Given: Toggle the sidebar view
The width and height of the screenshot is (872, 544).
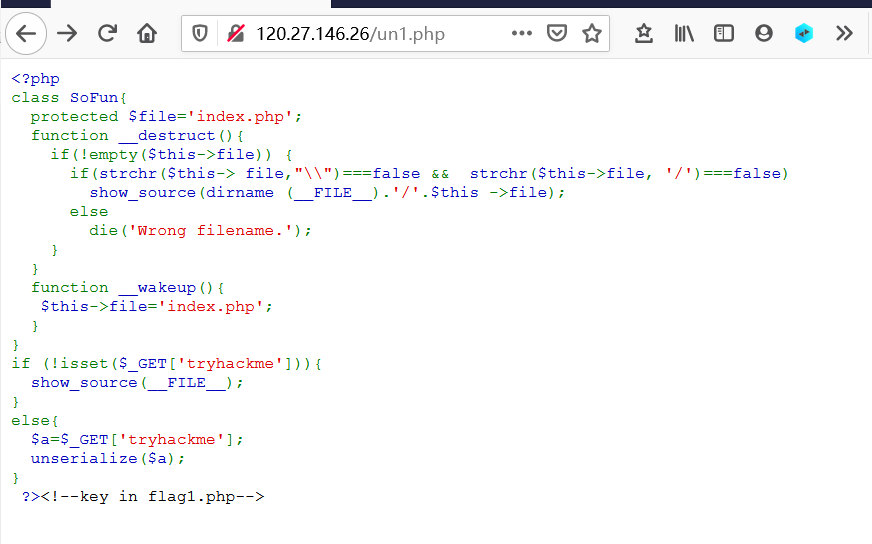Looking at the screenshot, I should 724,33.
